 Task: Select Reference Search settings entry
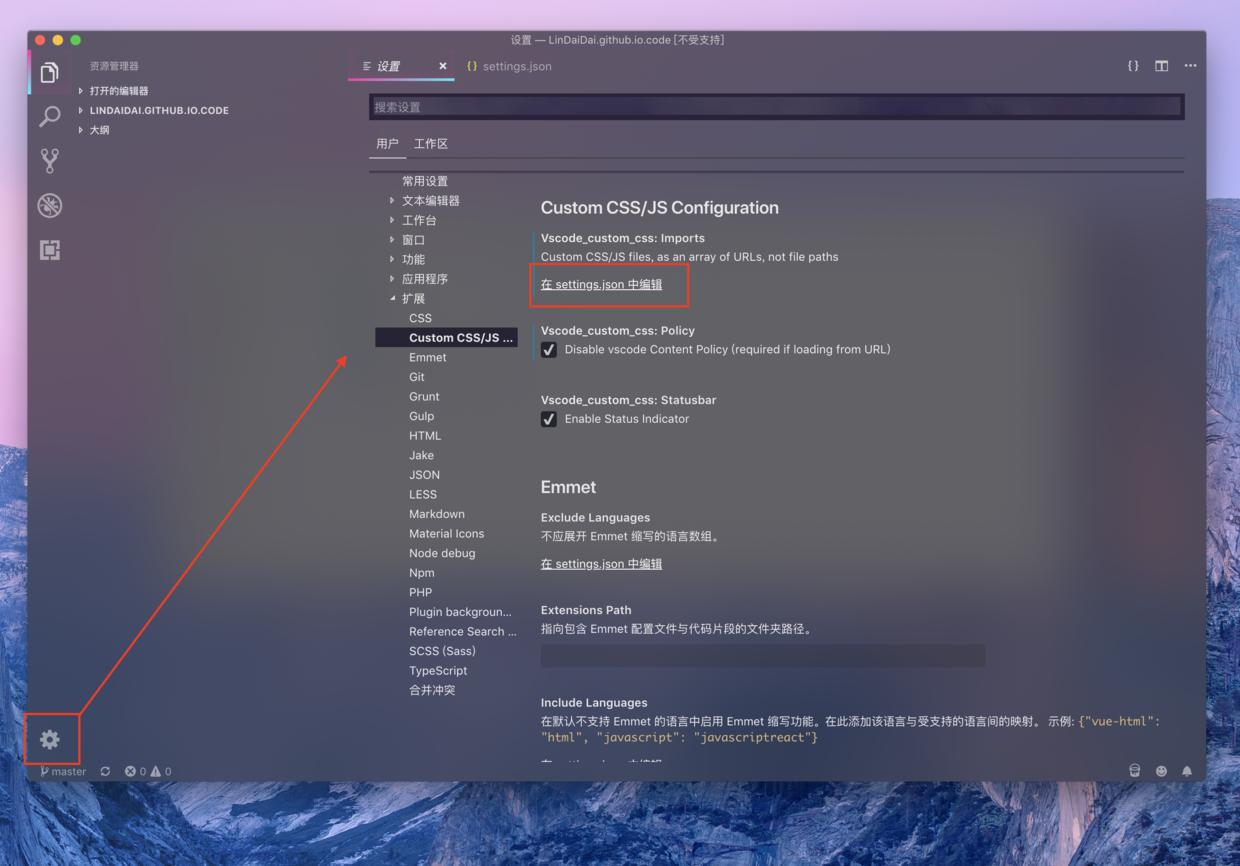coord(463,632)
